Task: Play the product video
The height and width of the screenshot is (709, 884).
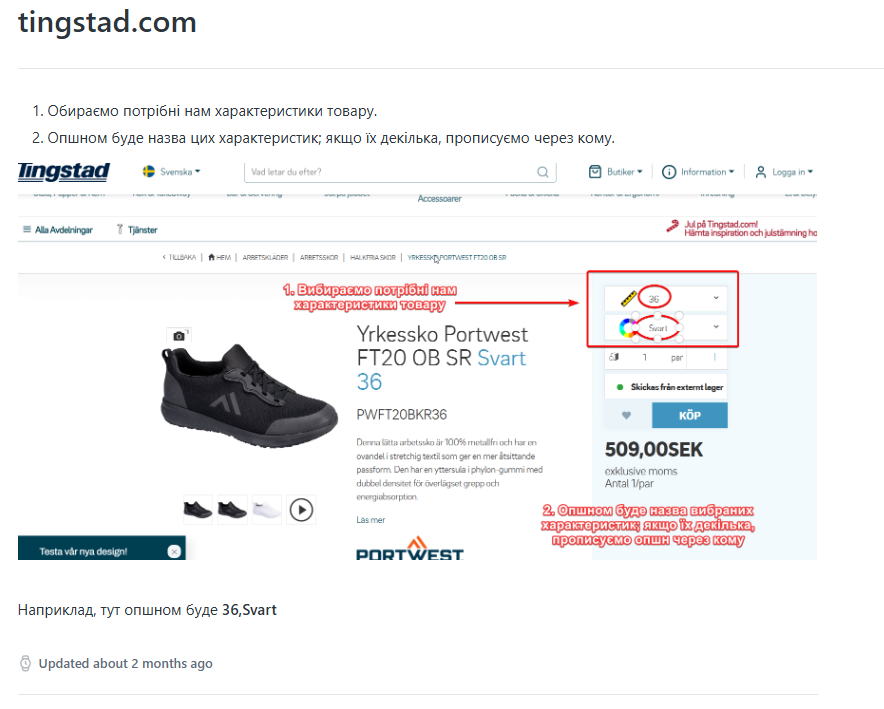Action: tap(302, 510)
